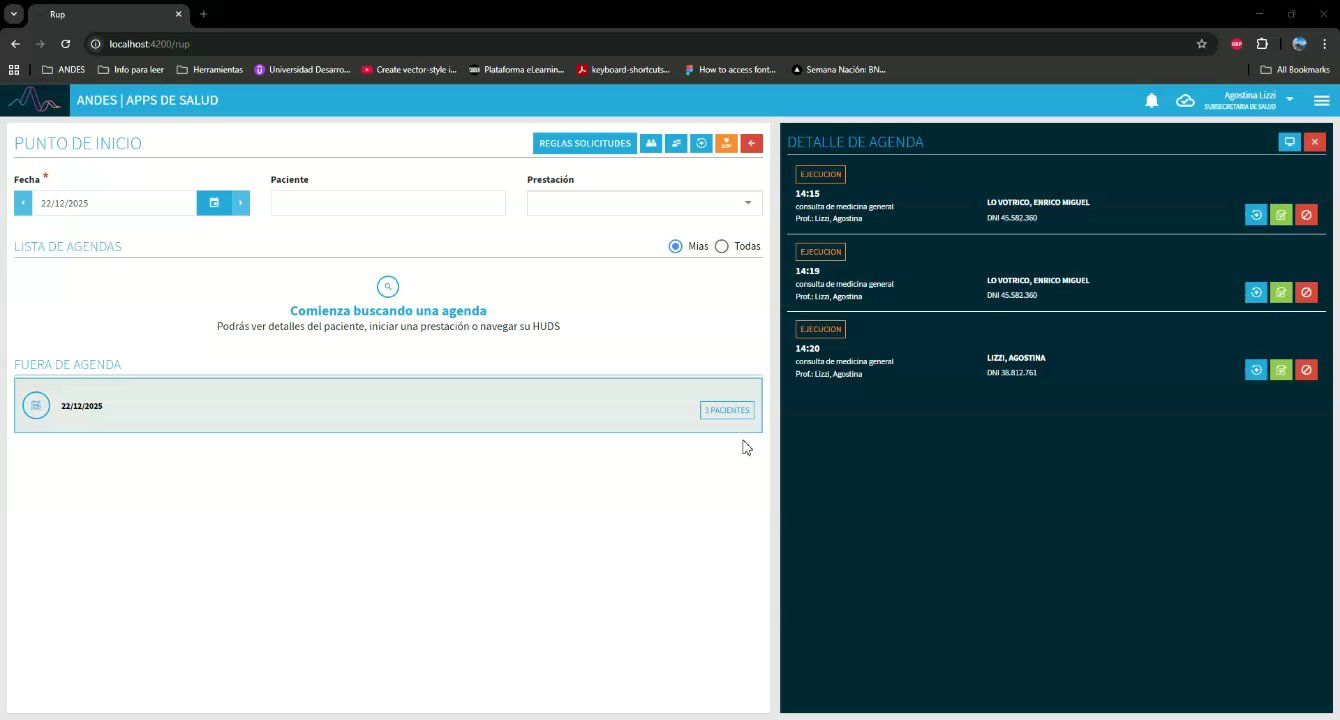This screenshot has height=720, width=1340.
Task: Open the Chrome three-dot menu
Action: pyautogui.click(x=1324, y=44)
